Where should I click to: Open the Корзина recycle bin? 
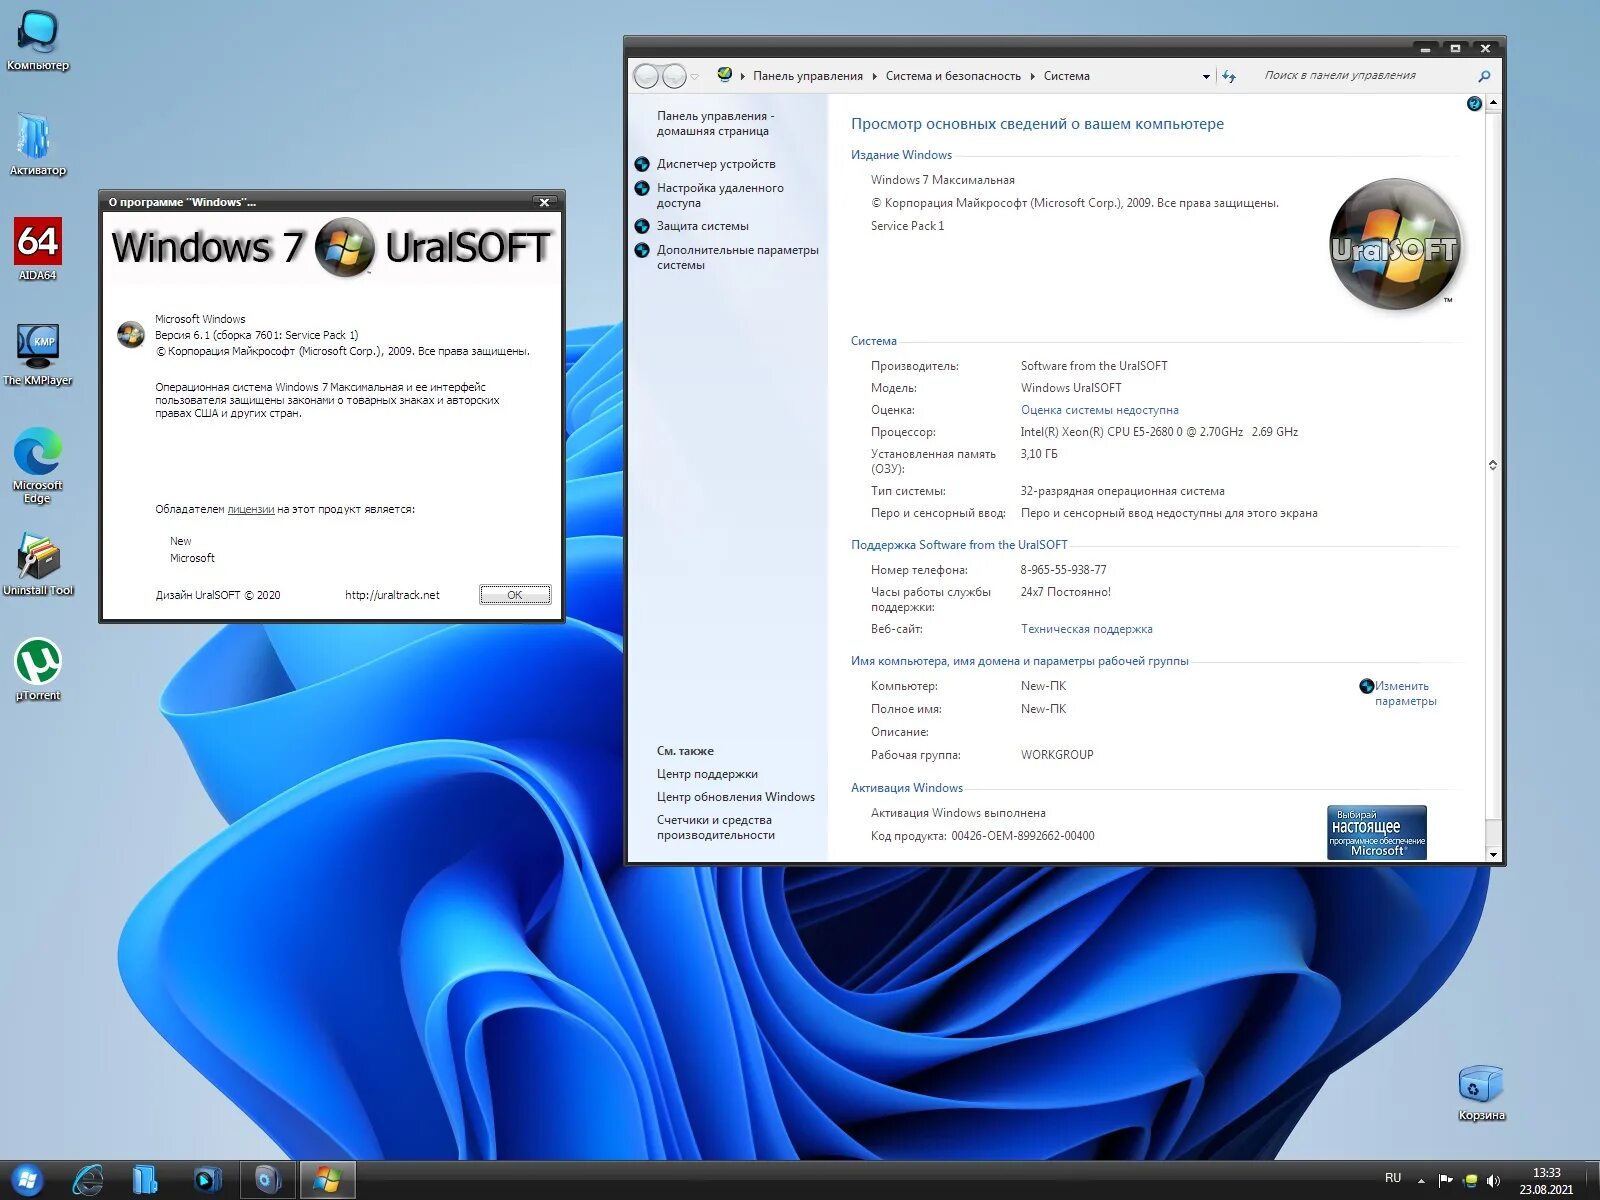1481,1092
